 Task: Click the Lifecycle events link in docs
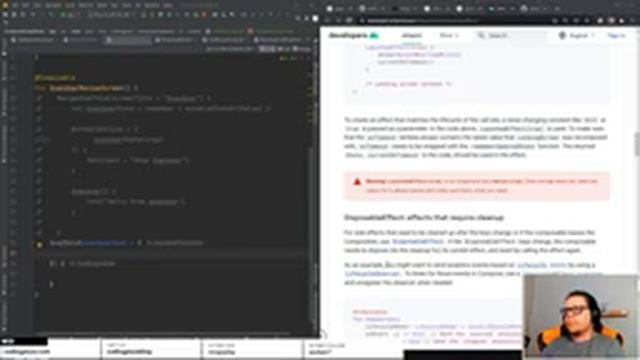click(541, 265)
